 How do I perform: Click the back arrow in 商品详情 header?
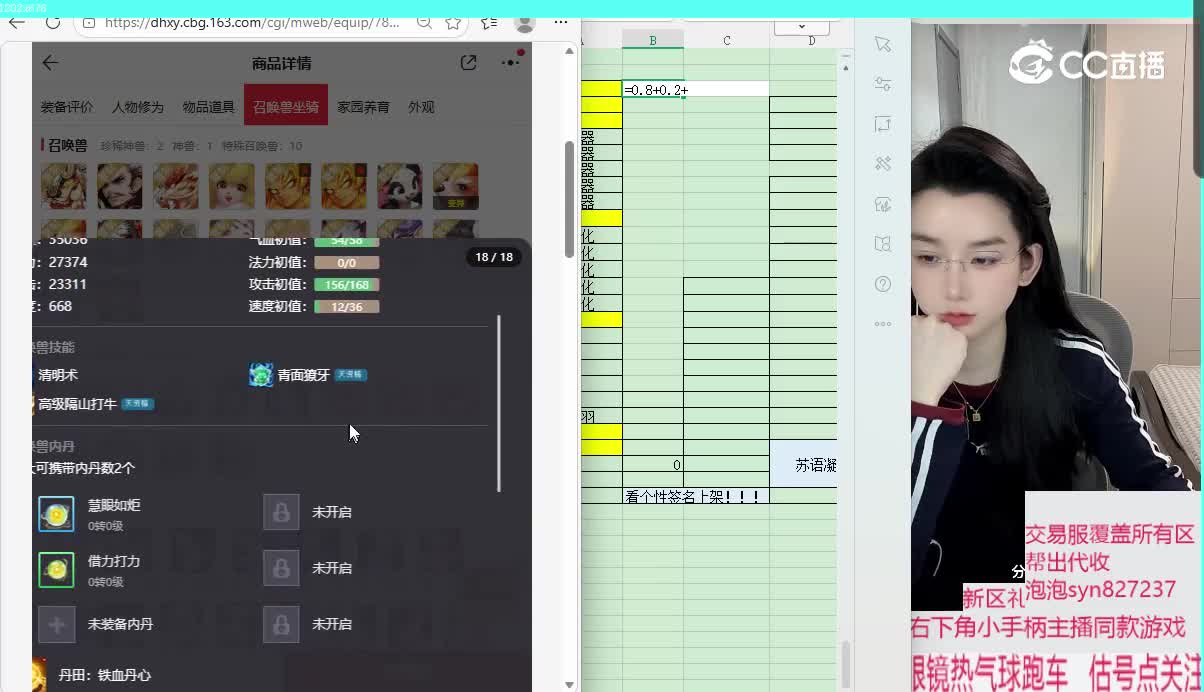pos(50,63)
